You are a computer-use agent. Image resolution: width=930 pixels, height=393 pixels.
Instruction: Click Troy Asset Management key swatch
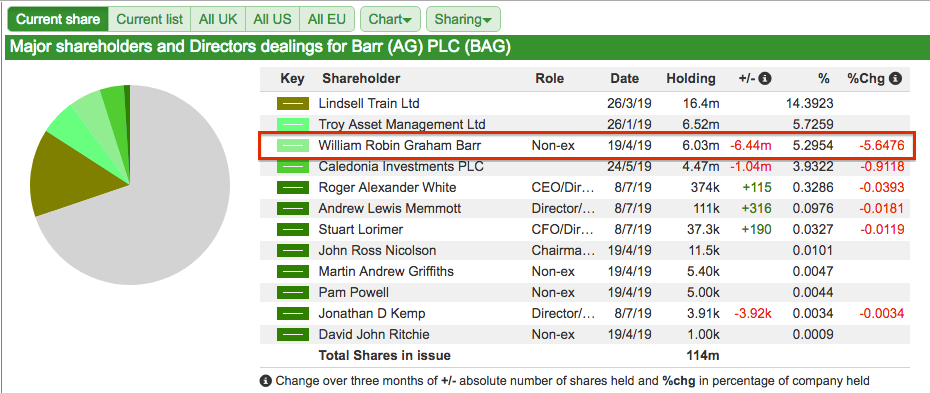click(293, 124)
